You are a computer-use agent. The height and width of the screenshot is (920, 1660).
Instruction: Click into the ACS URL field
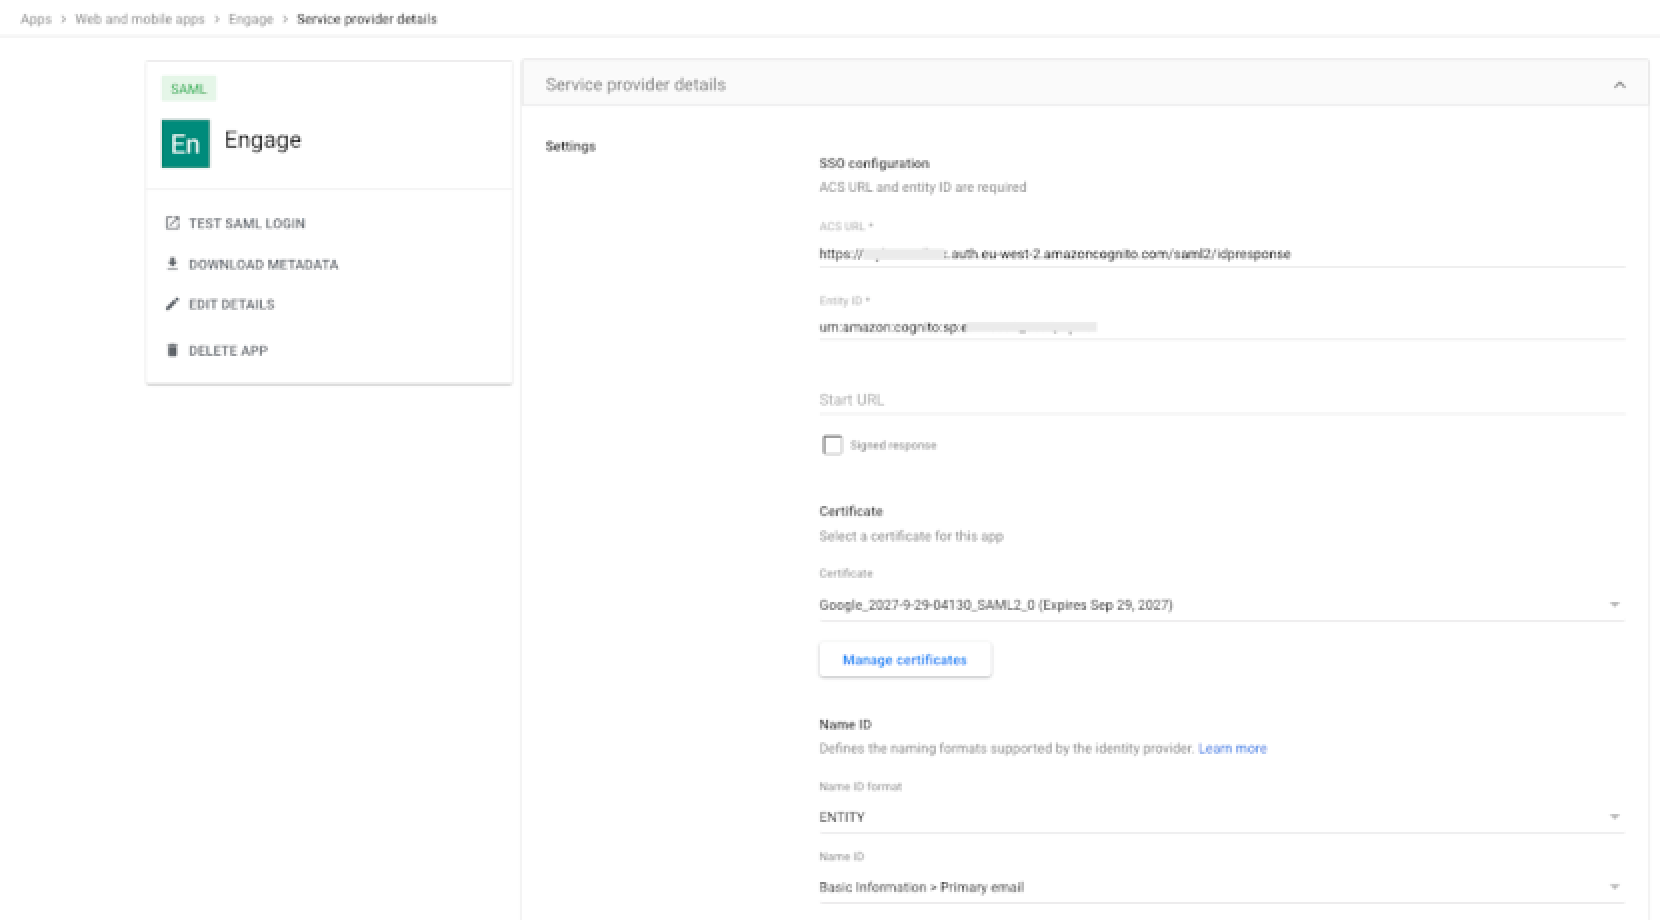pos(1220,254)
